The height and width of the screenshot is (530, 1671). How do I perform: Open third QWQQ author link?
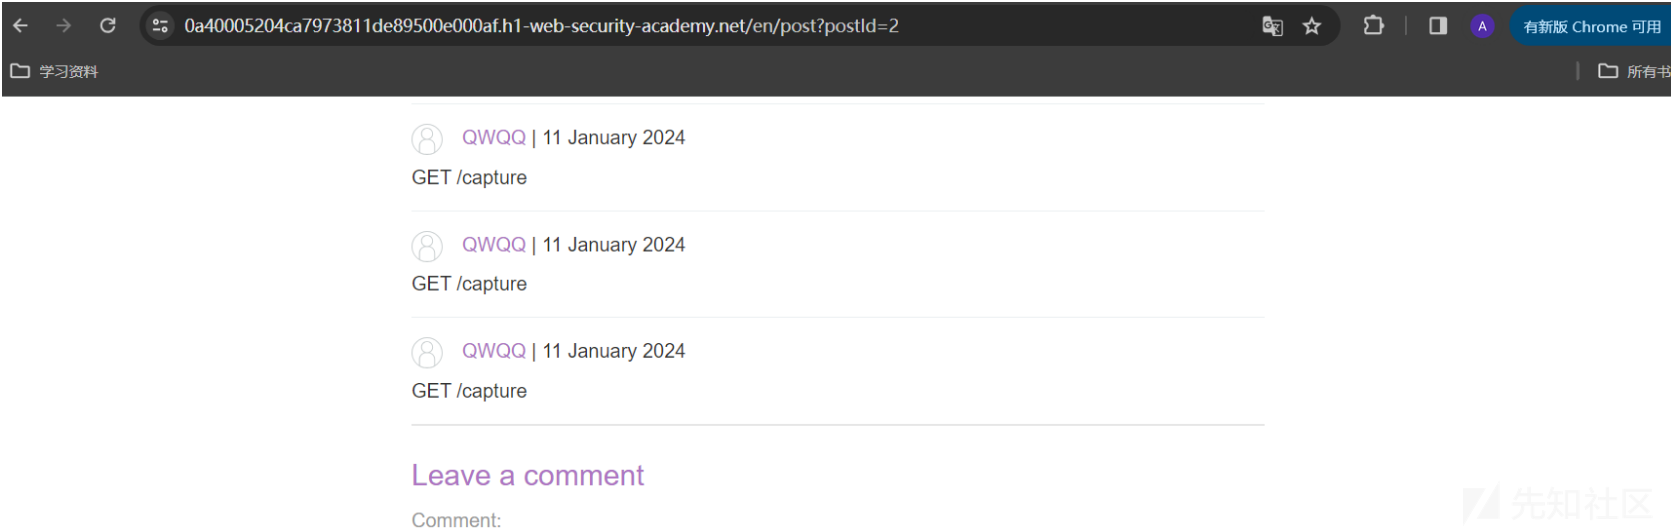click(493, 351)
